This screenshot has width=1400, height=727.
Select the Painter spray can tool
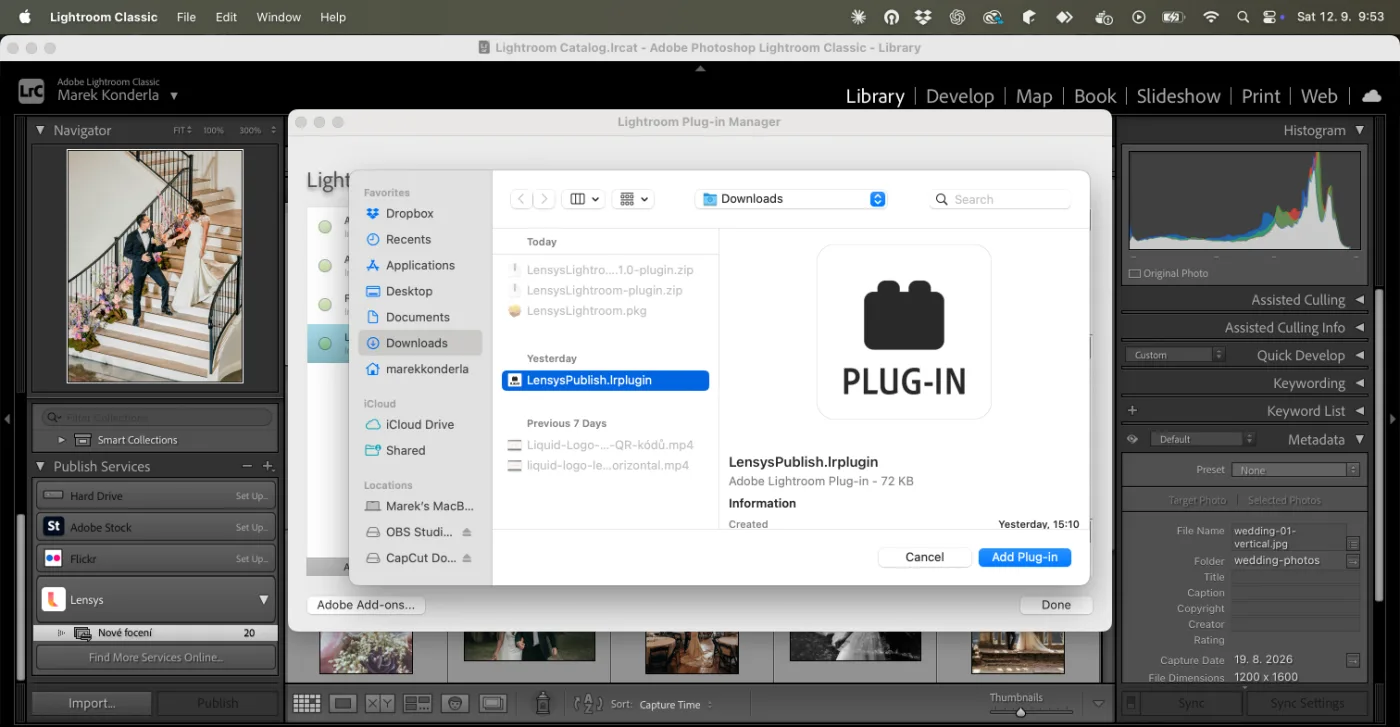[543, 703]
